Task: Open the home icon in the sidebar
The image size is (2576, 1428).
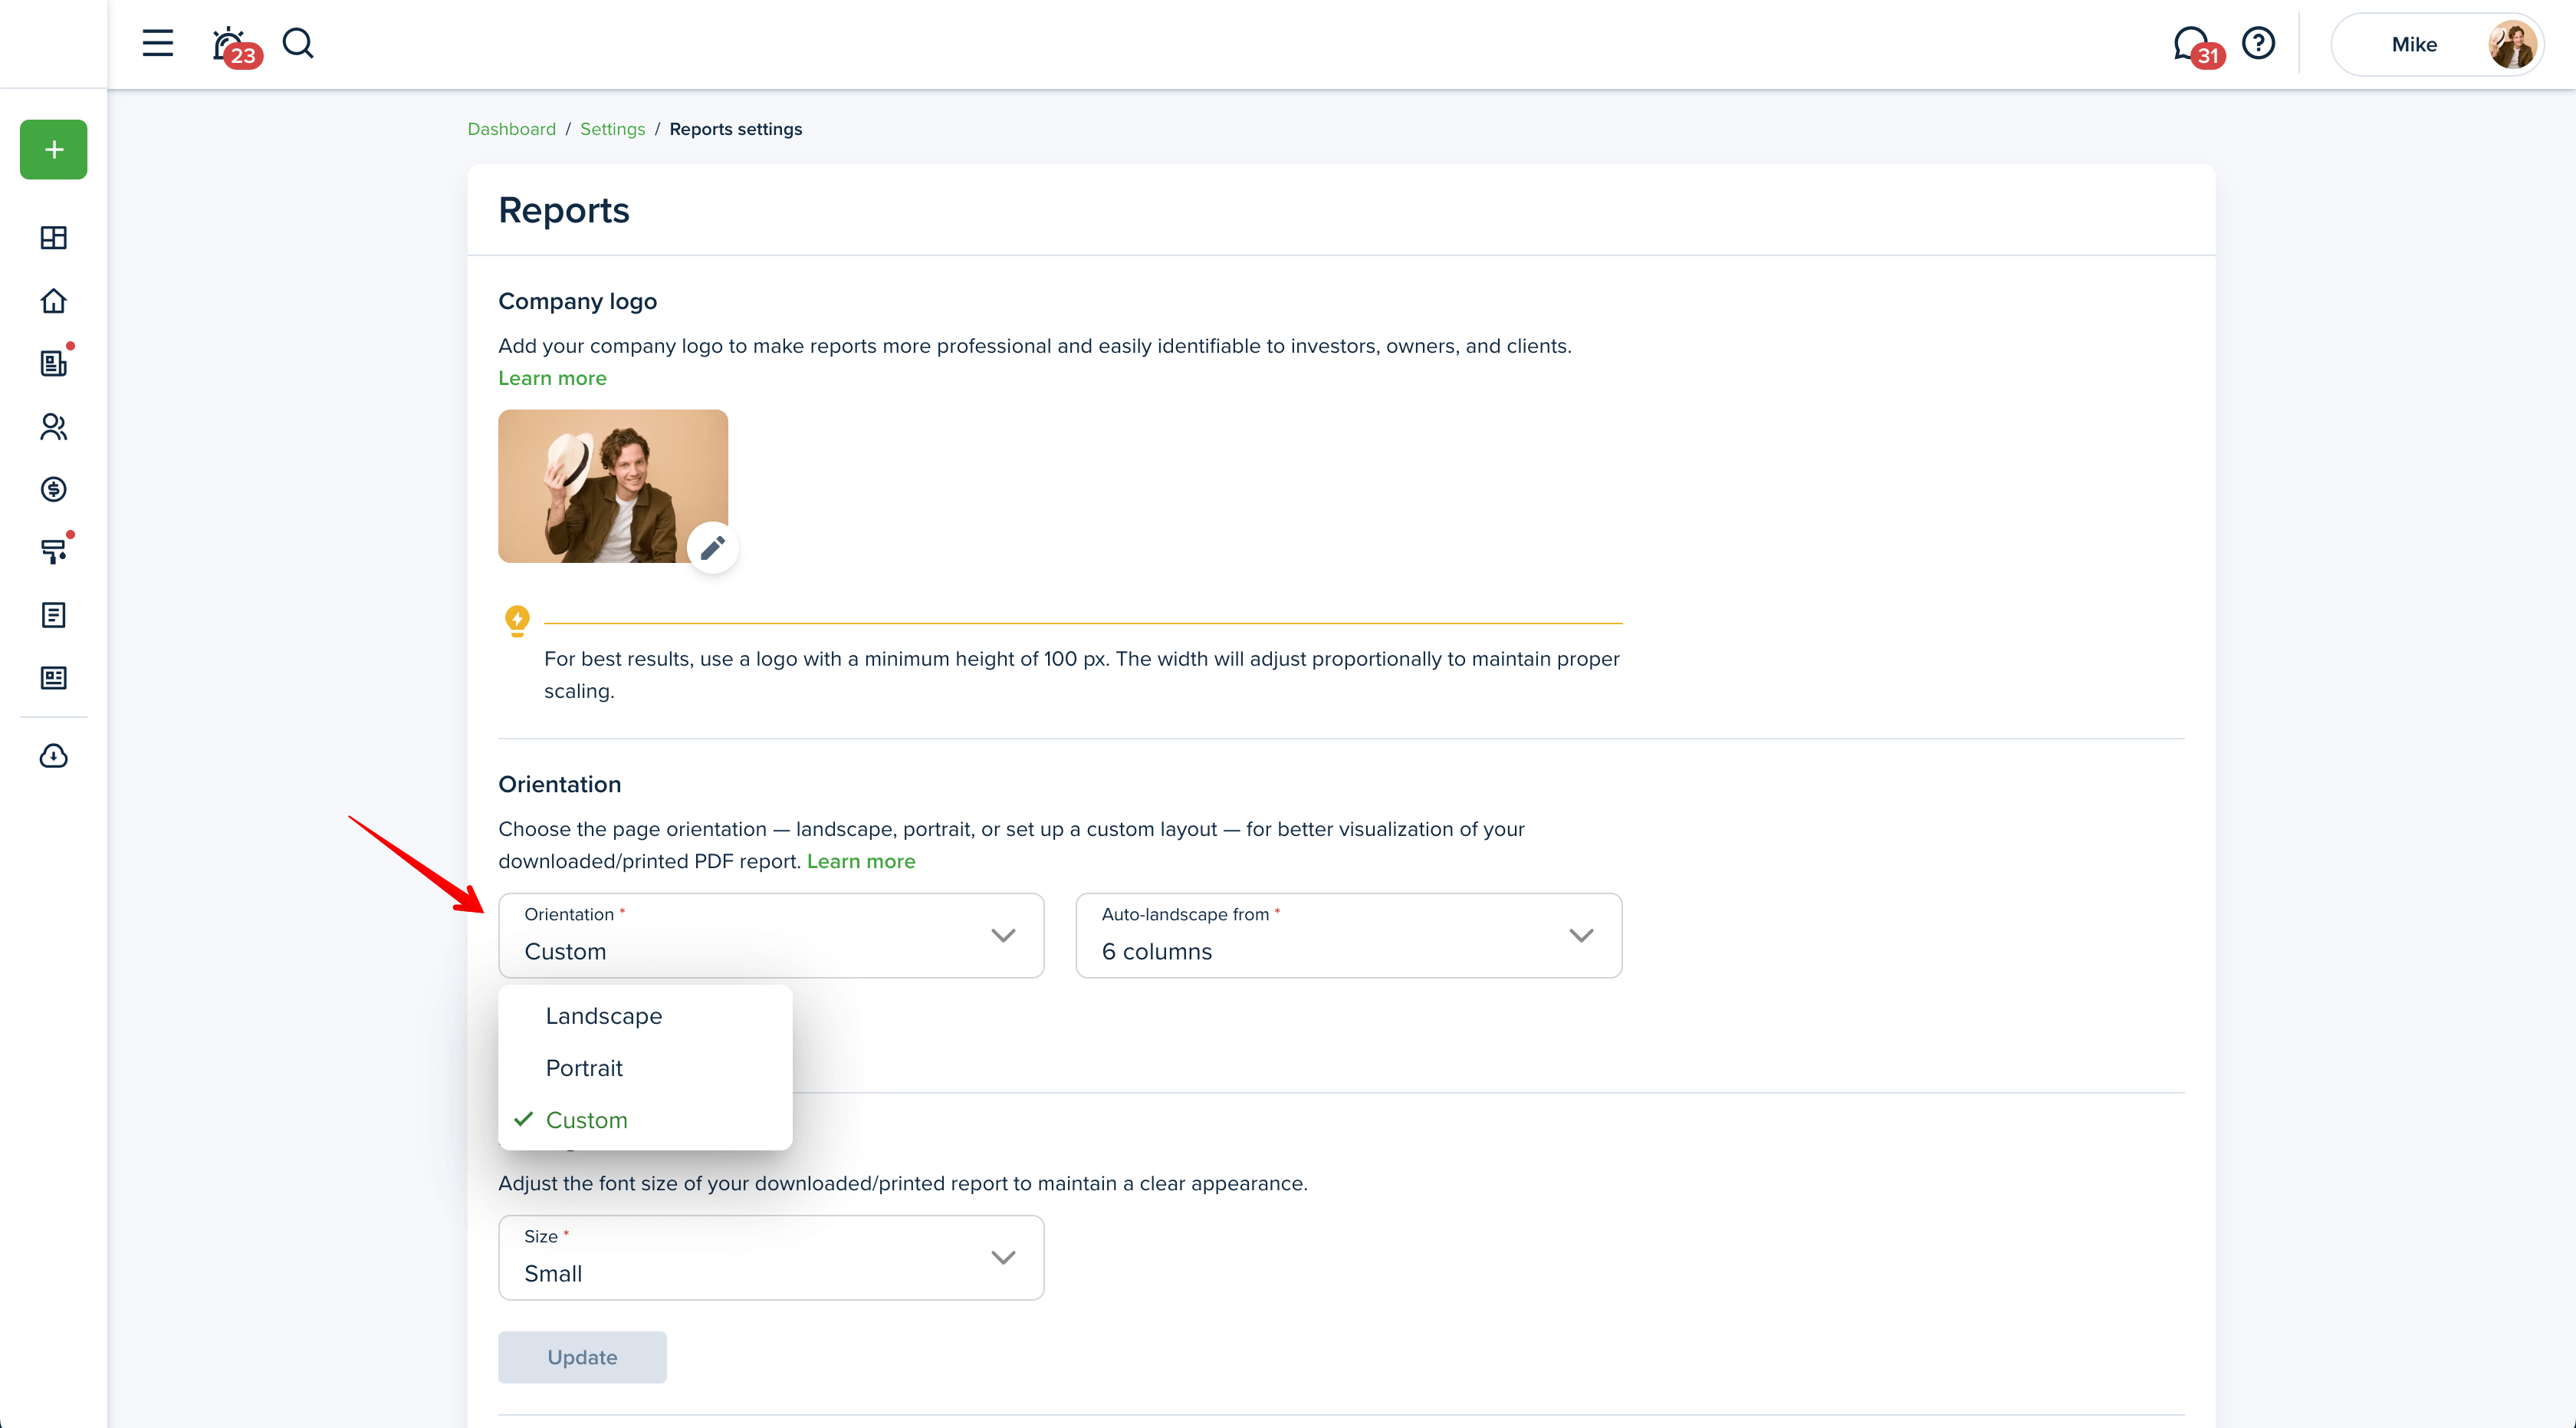Action: [53, 301]
